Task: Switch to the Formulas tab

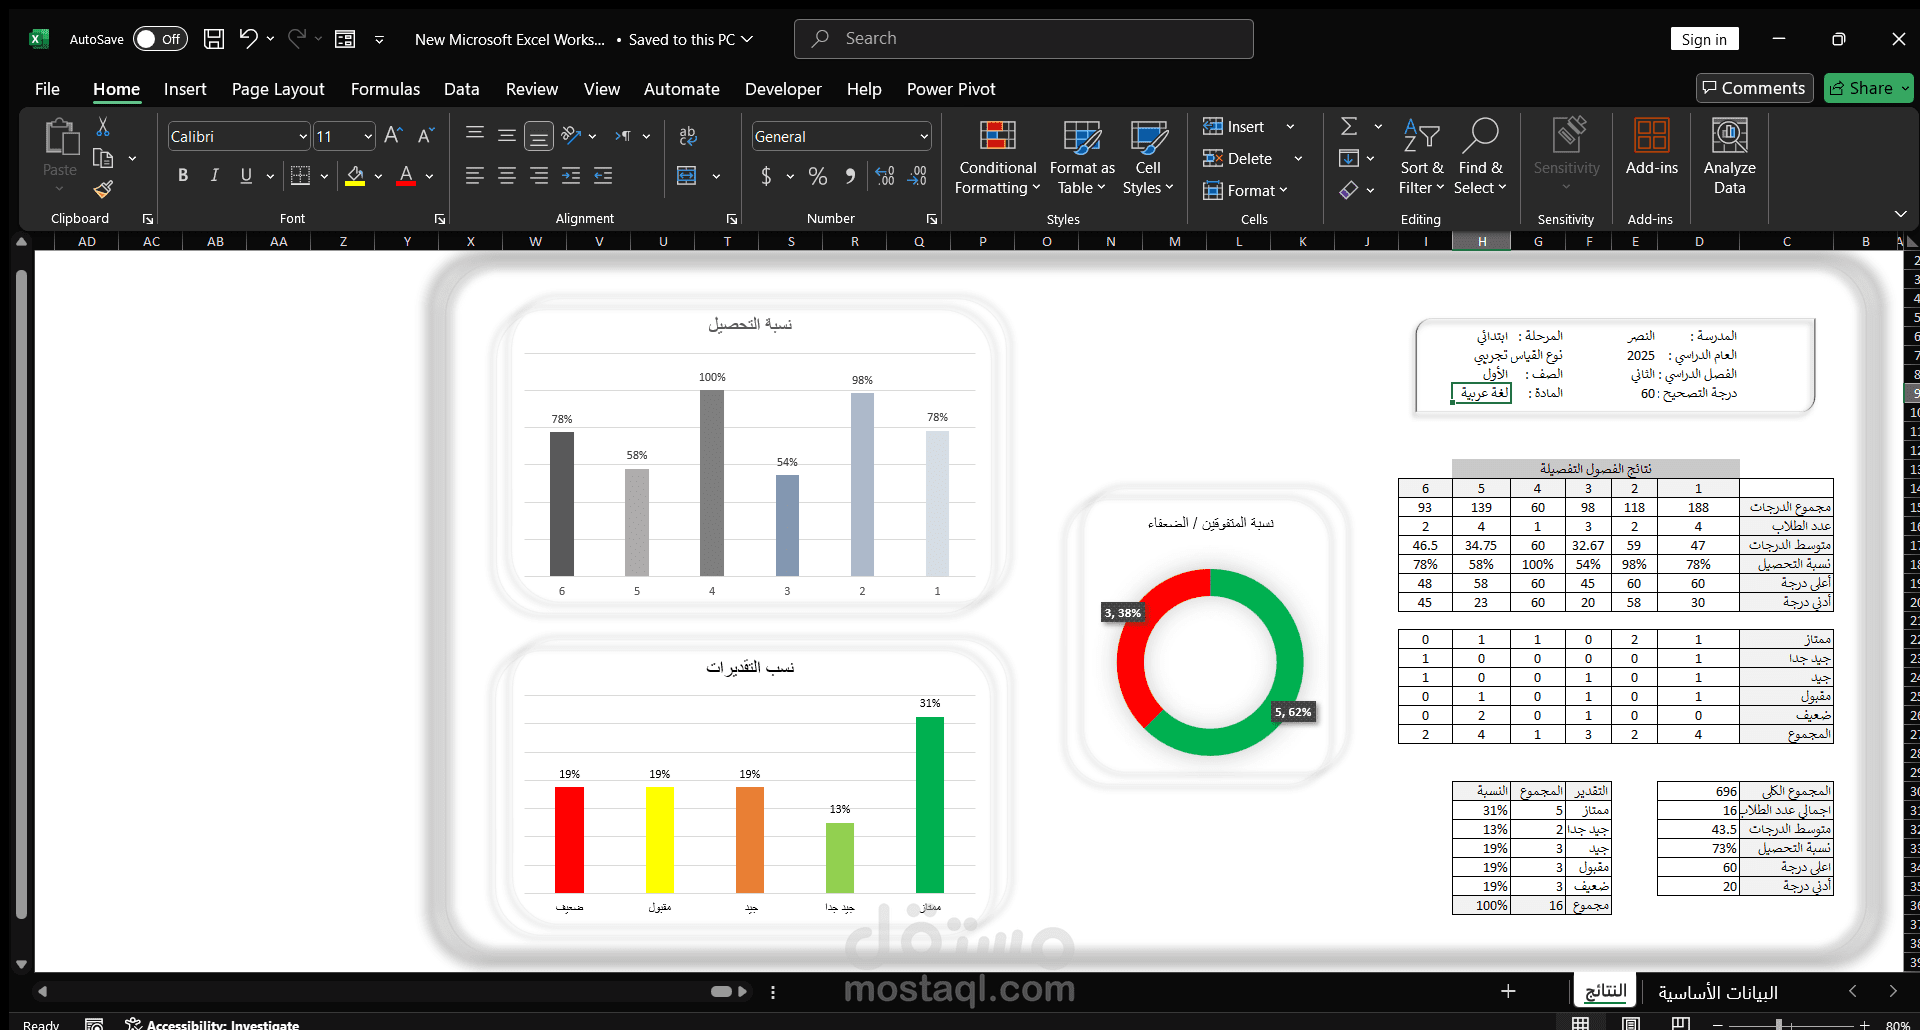Action: pyautogui.click(x=385, y=89)
